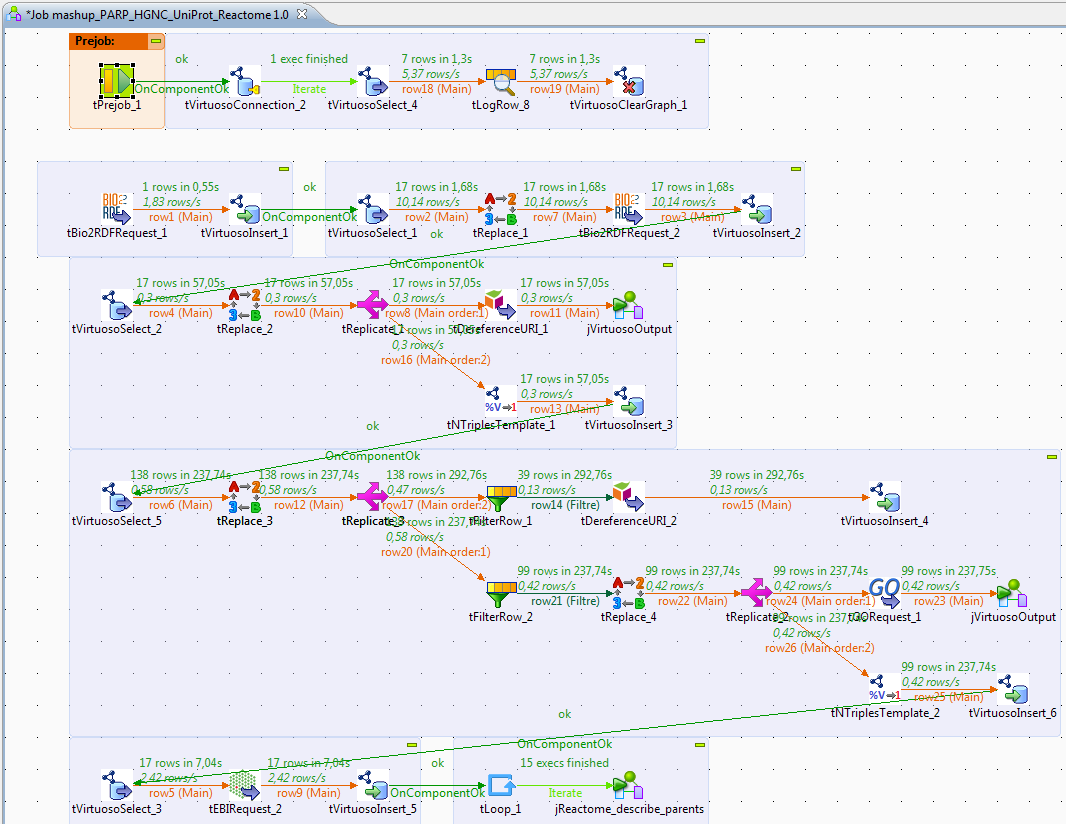The height and width of the screenshot is (824, 1066).
Task: Click the tDereferenceURI_2 cube icon
Action: click(x=628, y=496)
